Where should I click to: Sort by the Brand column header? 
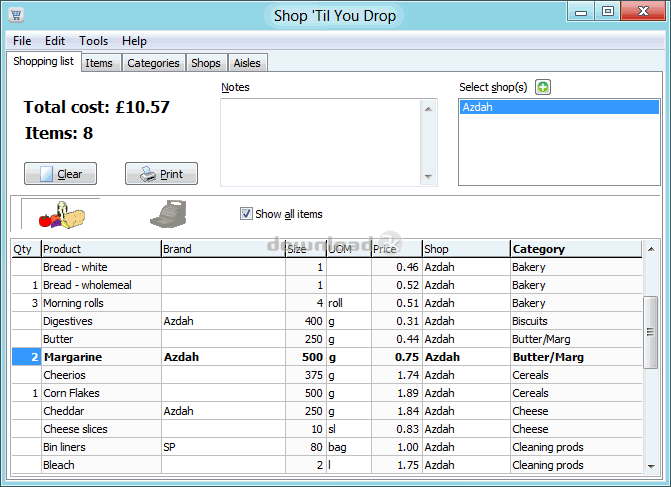pyautogui.click(x=223, y=249)
